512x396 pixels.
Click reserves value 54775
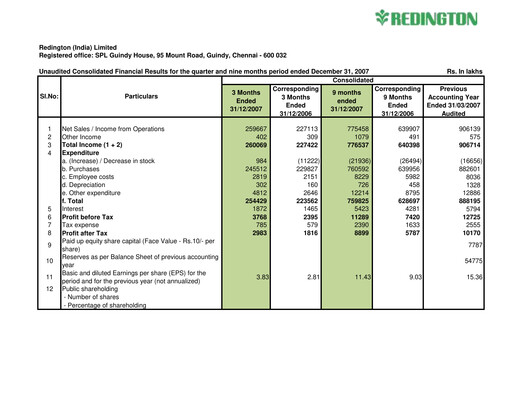point(473,261)
